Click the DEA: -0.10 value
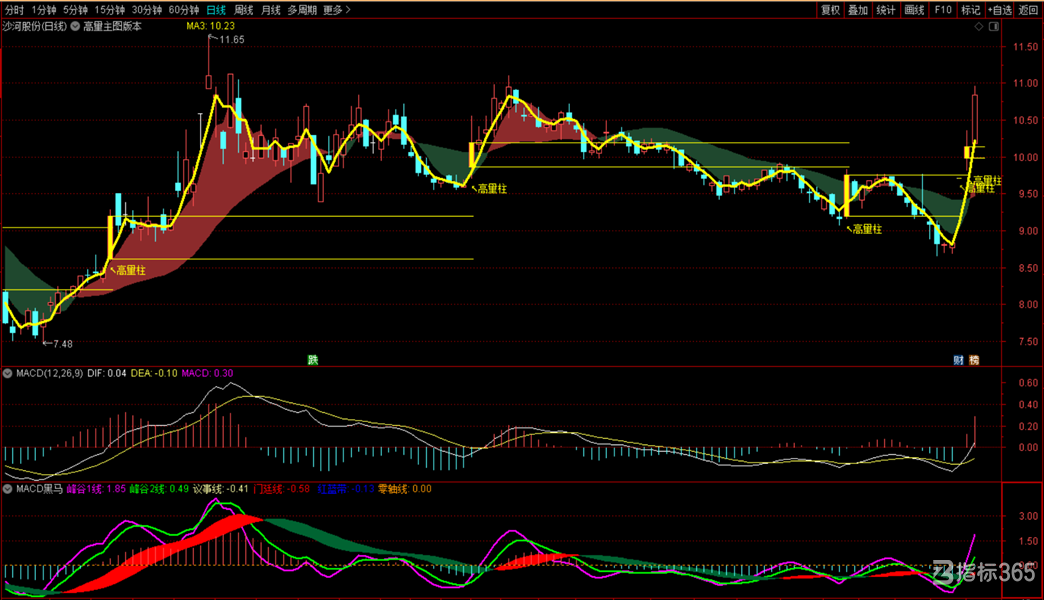Screen dimensions: 1044x600 pyautogui.click(x=154, y=374)
